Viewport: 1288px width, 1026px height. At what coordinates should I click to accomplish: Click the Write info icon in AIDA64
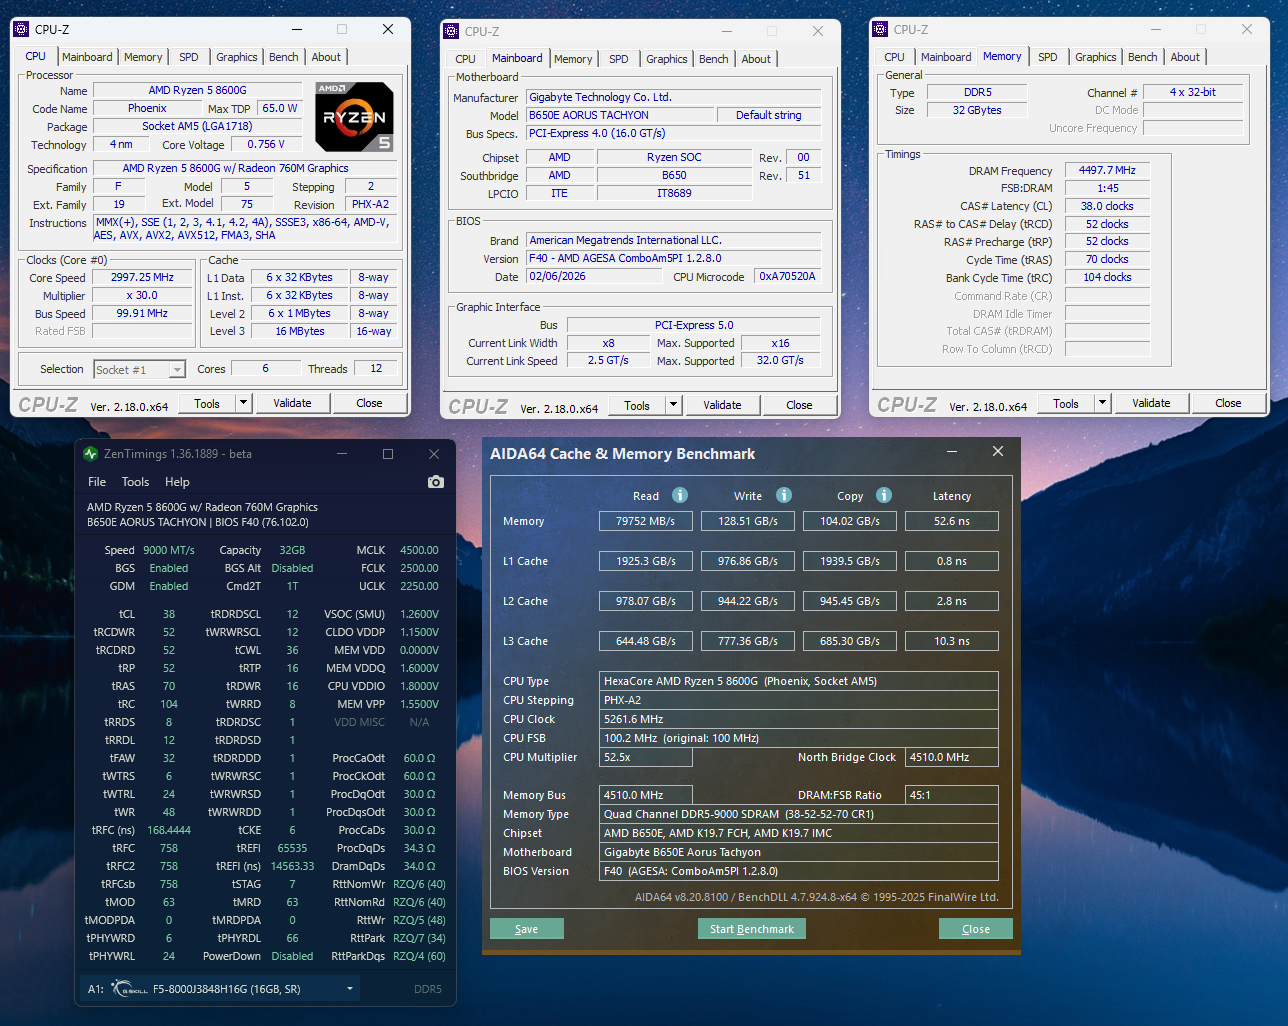(x=784, y=495)
